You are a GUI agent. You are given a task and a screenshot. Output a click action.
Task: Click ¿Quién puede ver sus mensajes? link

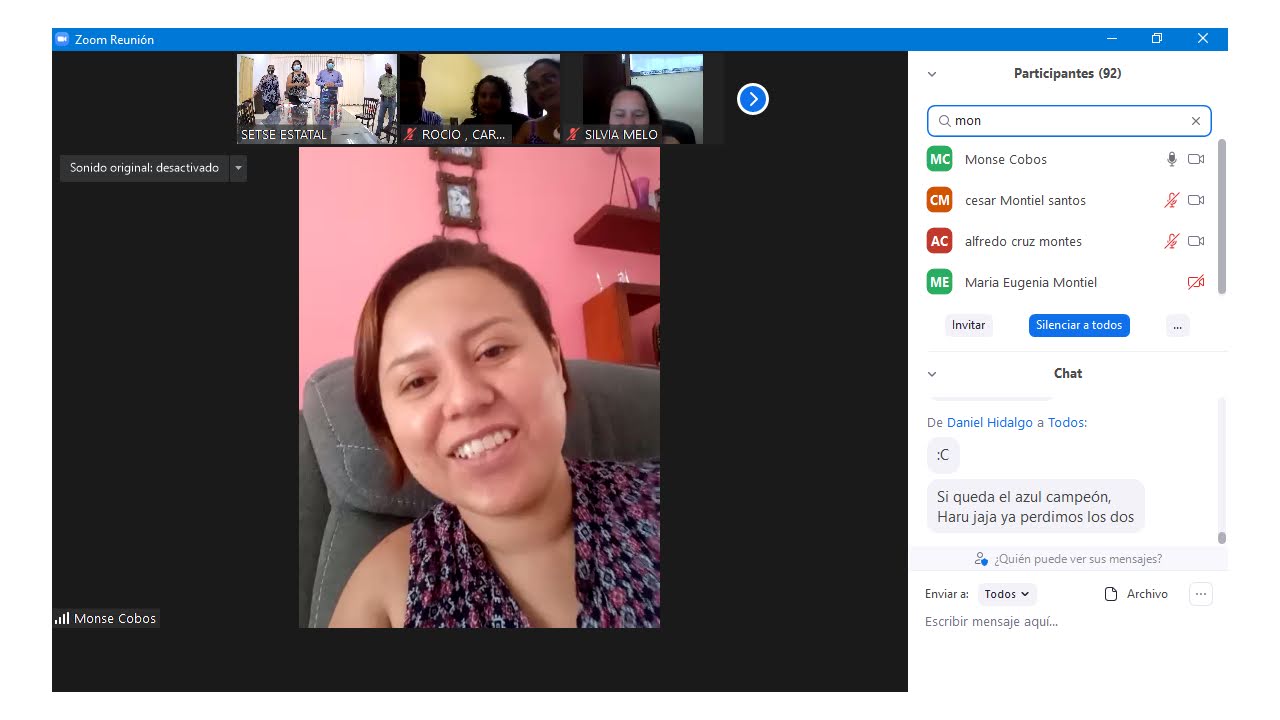pyautogui.click(x=1078, y=559)
